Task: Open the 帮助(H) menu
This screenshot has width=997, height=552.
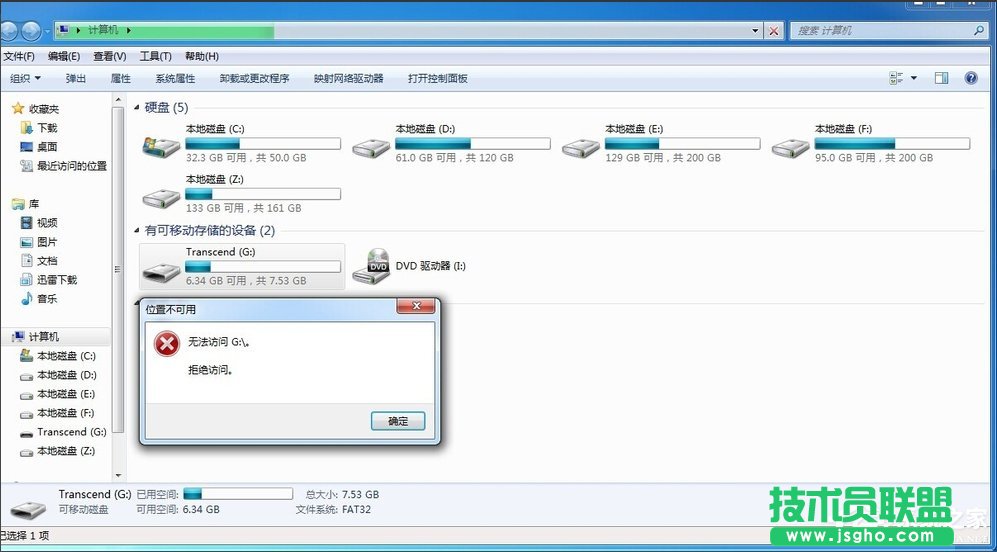Action: 202,56
